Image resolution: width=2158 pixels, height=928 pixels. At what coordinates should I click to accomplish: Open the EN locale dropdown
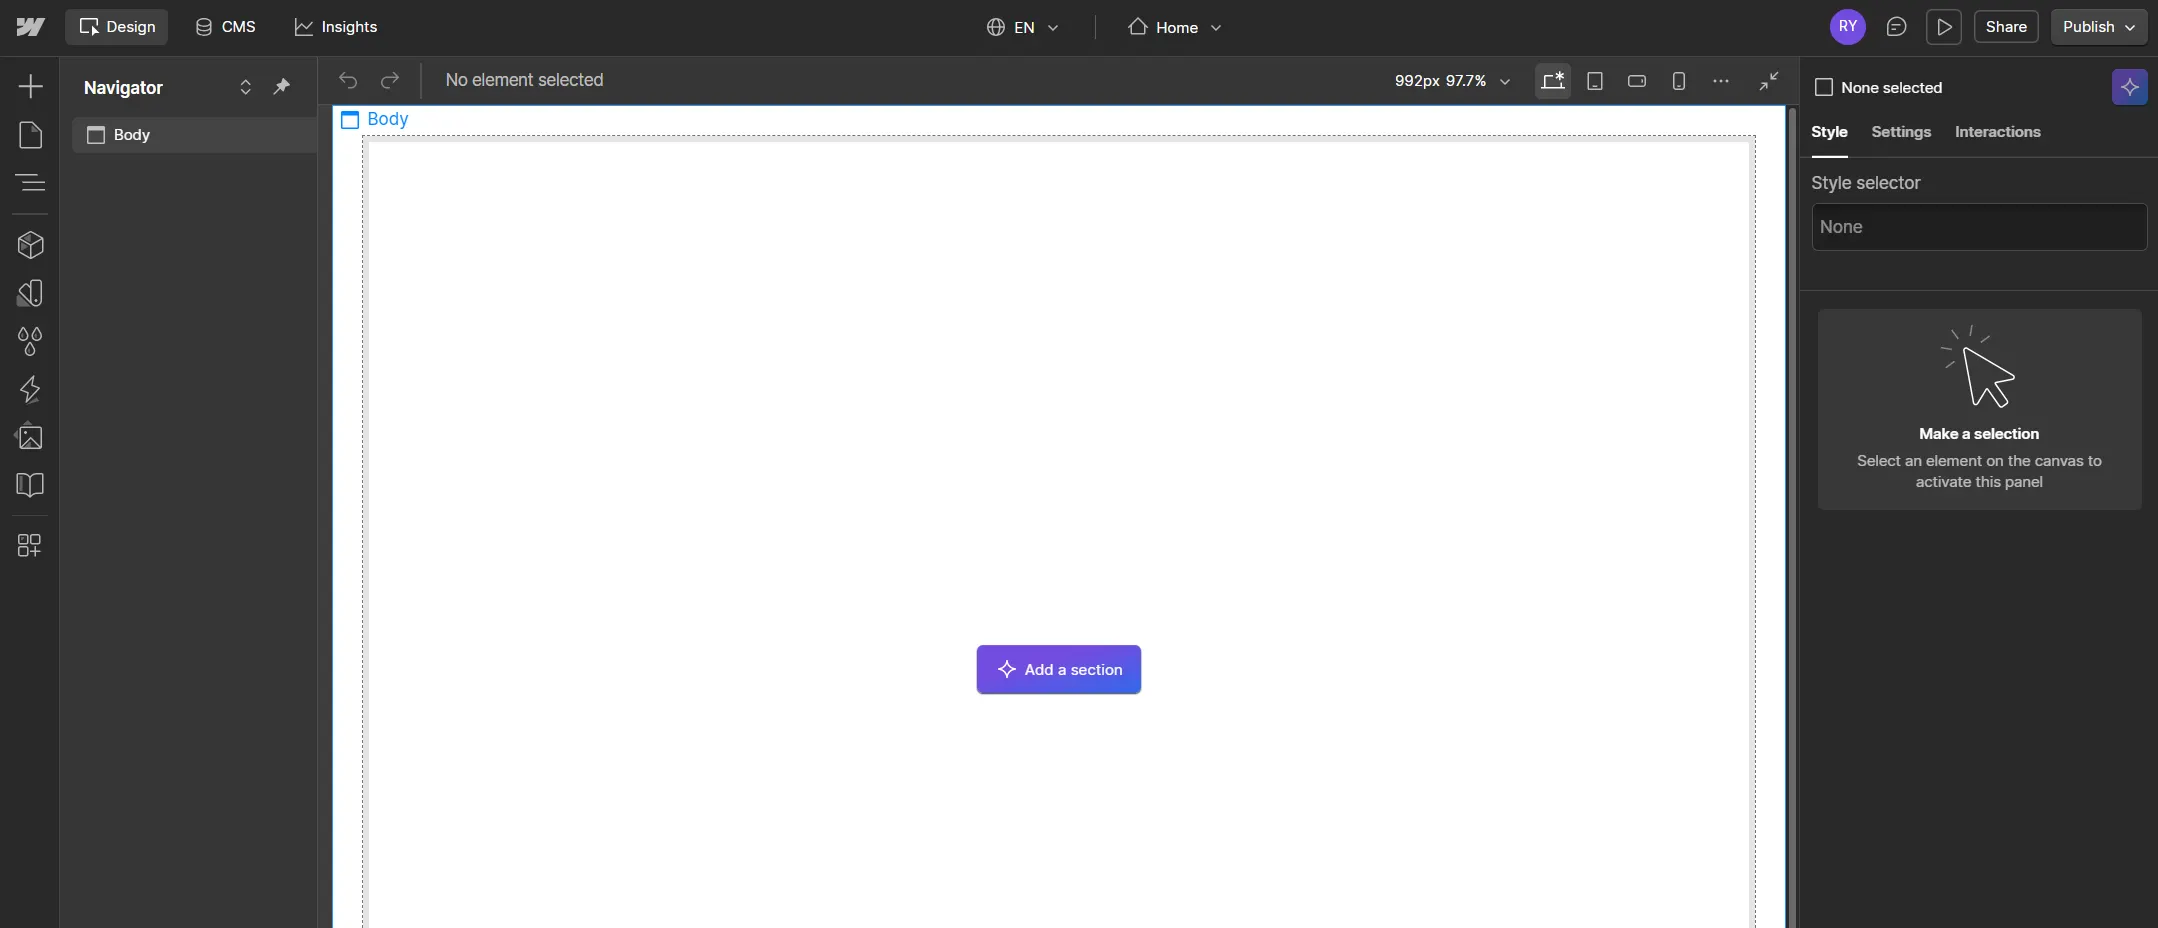[1022, 28]
